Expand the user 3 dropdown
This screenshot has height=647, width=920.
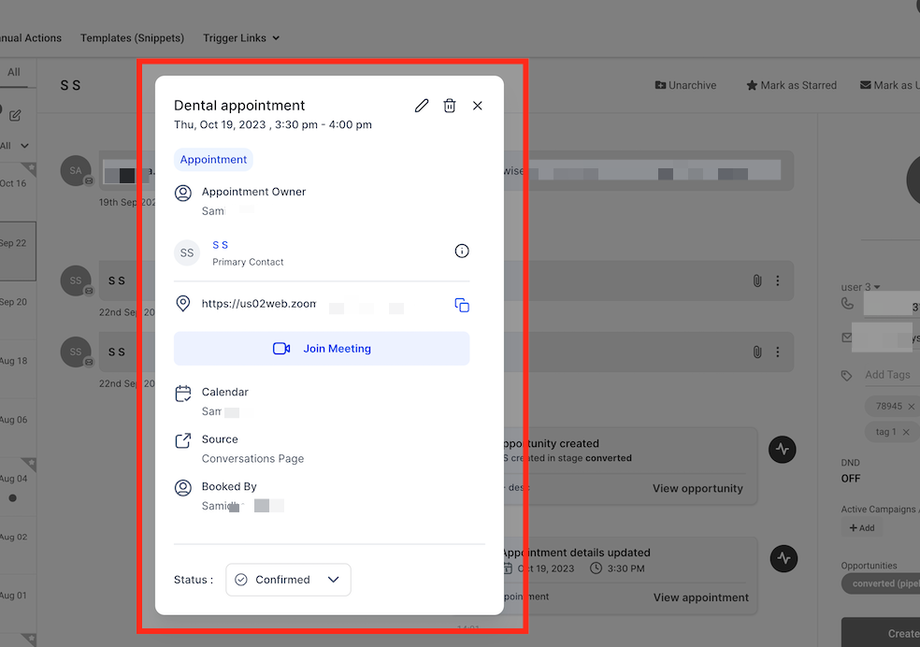coord(860,287)
